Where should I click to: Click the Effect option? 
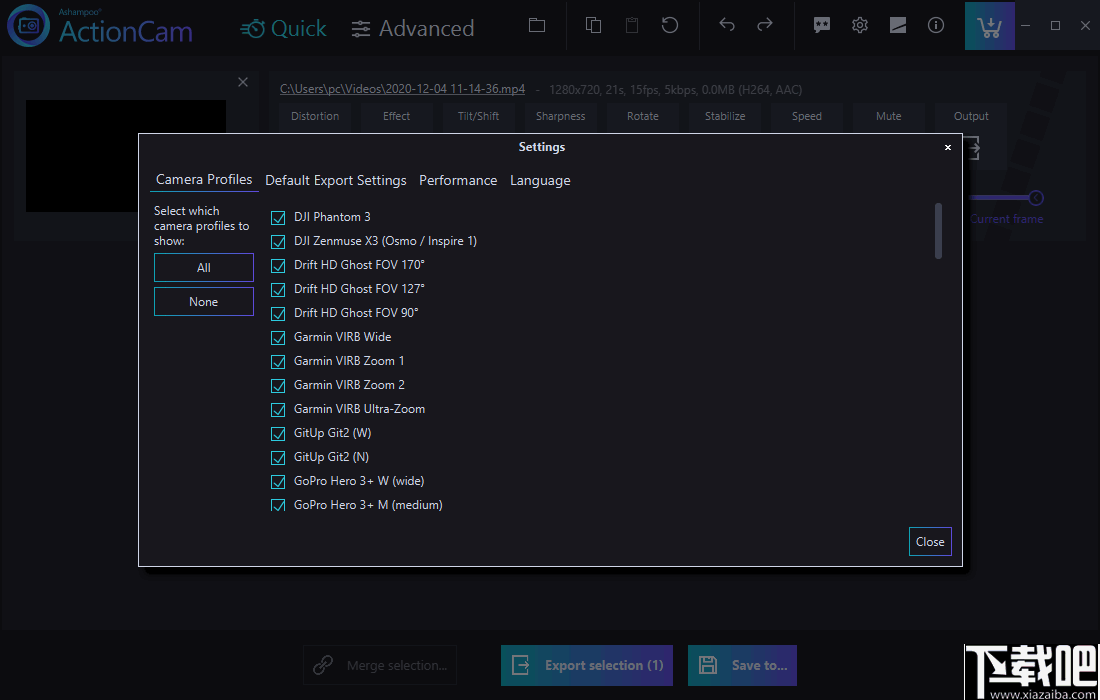tap(396, 116)
